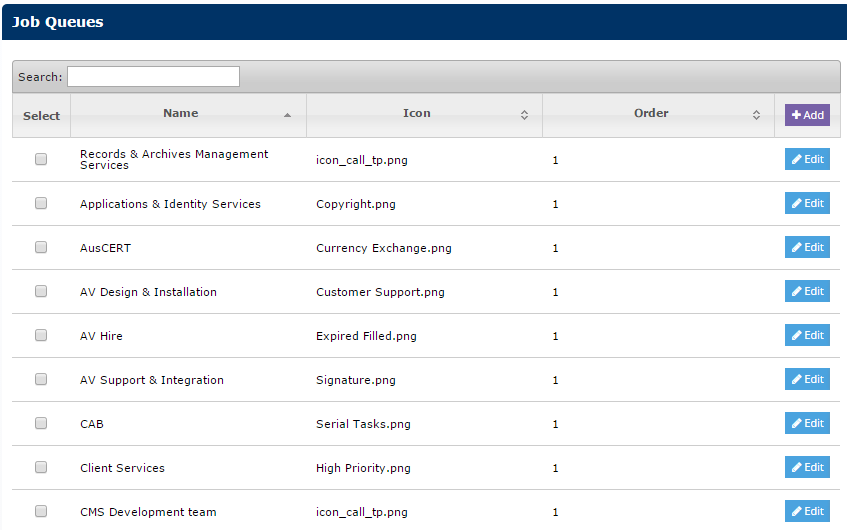Check the AusCERT row checkbox

[41, 247]
